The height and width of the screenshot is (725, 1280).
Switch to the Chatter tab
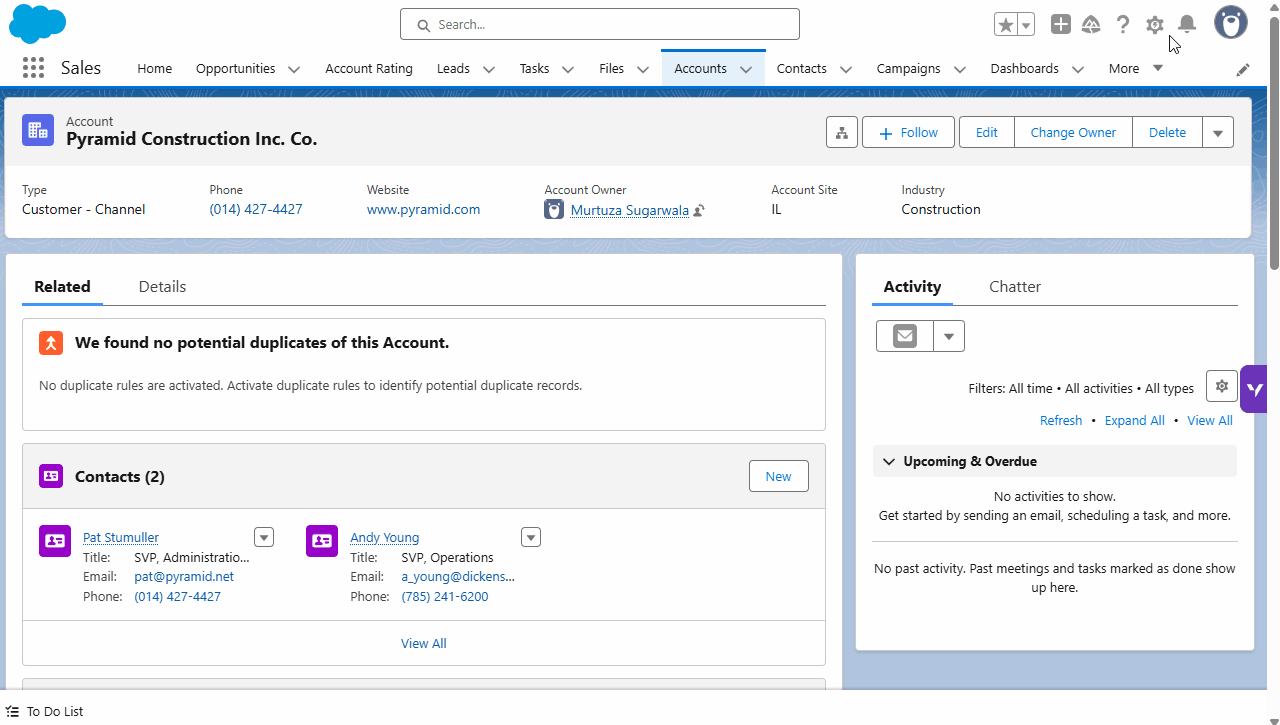pyautogui.click(x=1015, y=287)
